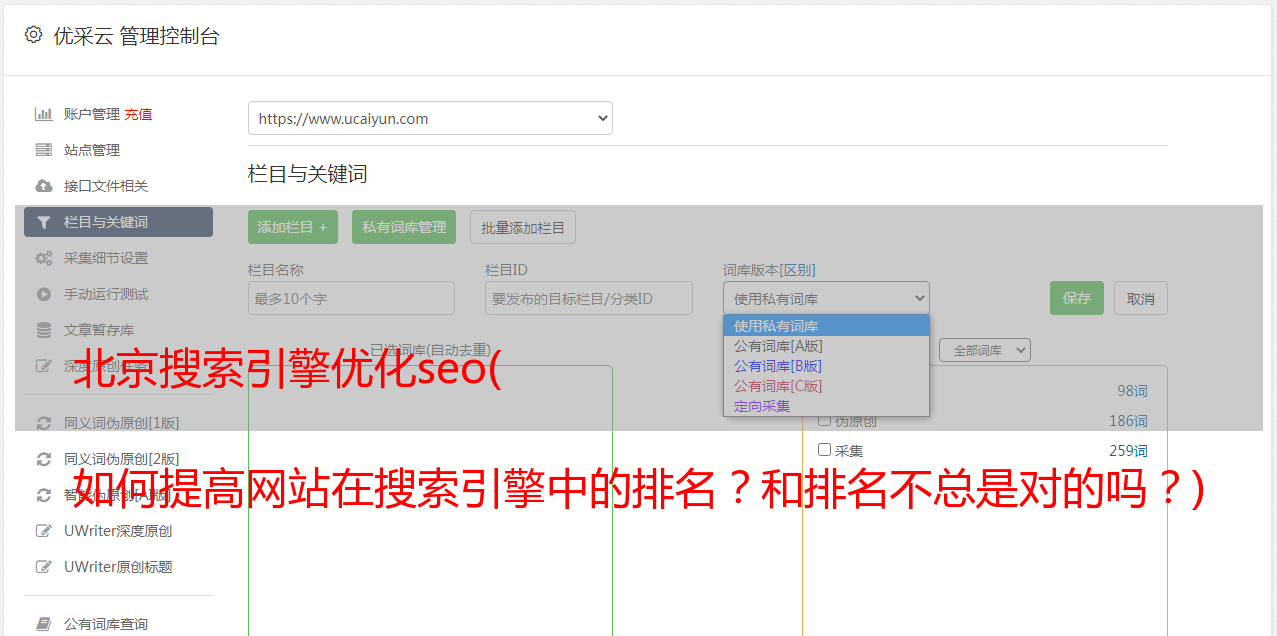Viewport: 1277px width, 636px height.
Task: Click the 259词 count
Action: pos(1129,451)
